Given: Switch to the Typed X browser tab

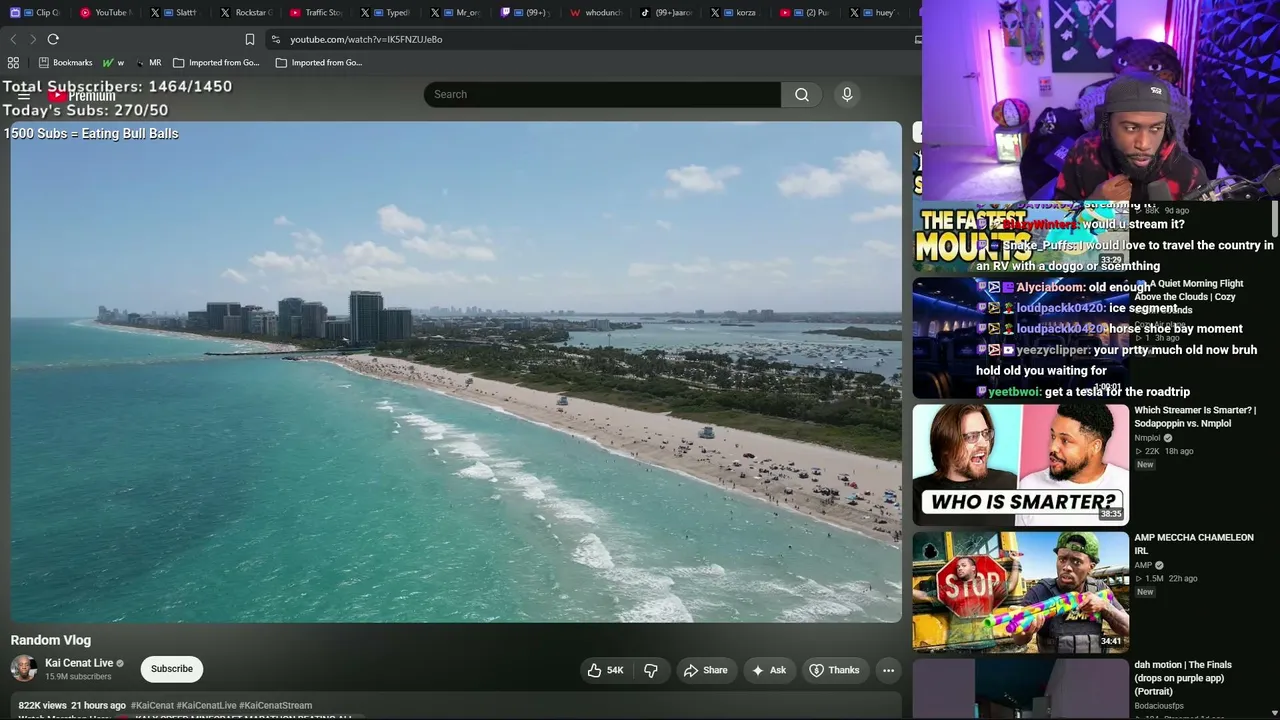Looking at the screenshot, I should [385, 13].
